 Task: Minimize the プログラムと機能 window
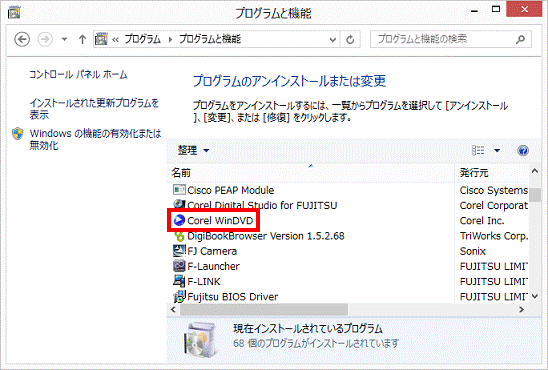[x=474, y=10]
